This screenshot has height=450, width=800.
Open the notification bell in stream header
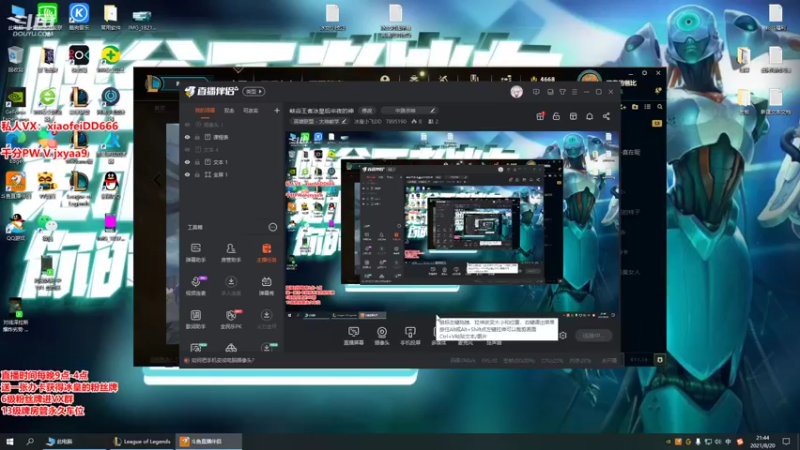(x=589, y=116)
